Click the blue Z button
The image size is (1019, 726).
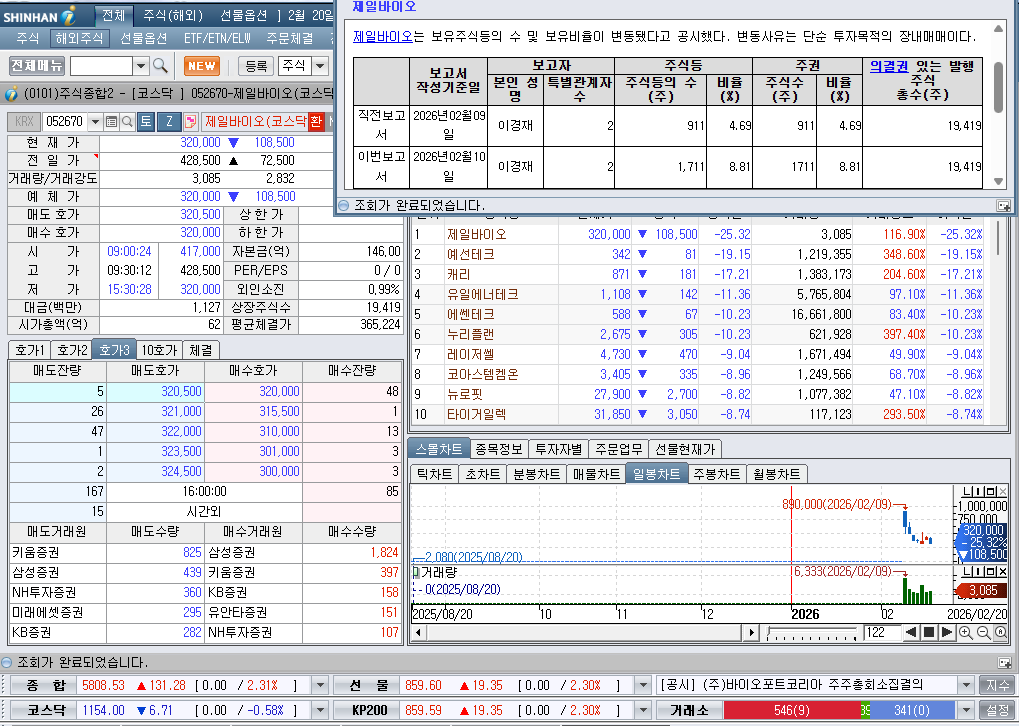pyautogui.click(x=170, y=122)
